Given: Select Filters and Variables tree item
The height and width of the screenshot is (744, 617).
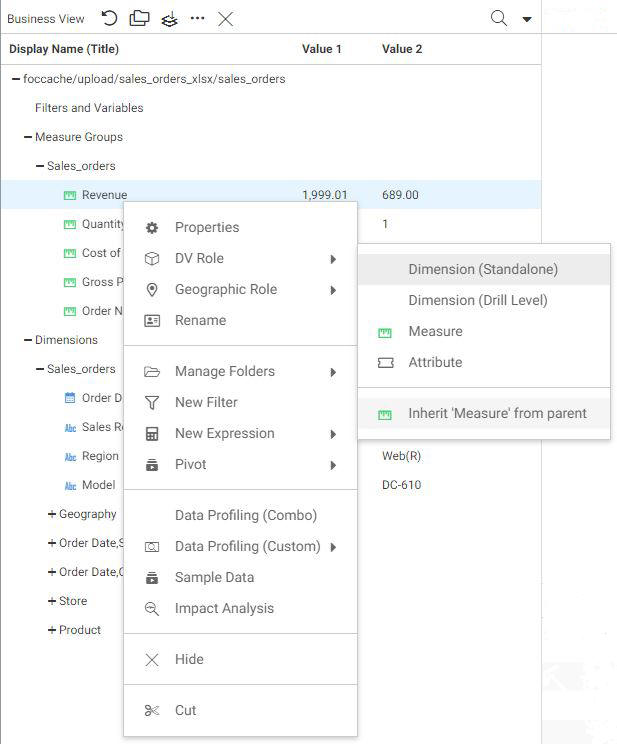Looking at the screenshot, I should (89, 108).
